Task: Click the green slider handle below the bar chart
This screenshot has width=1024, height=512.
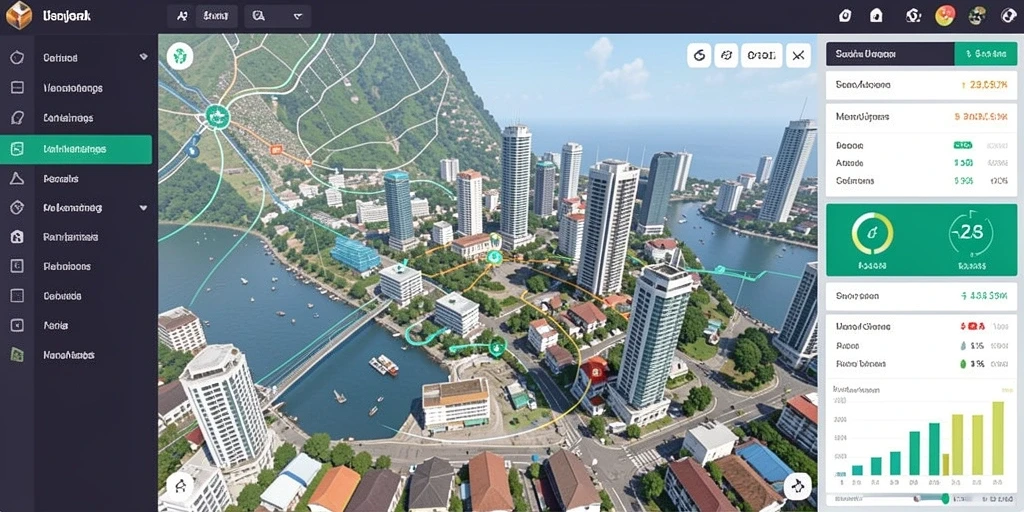Action: [x=946, y=499]
